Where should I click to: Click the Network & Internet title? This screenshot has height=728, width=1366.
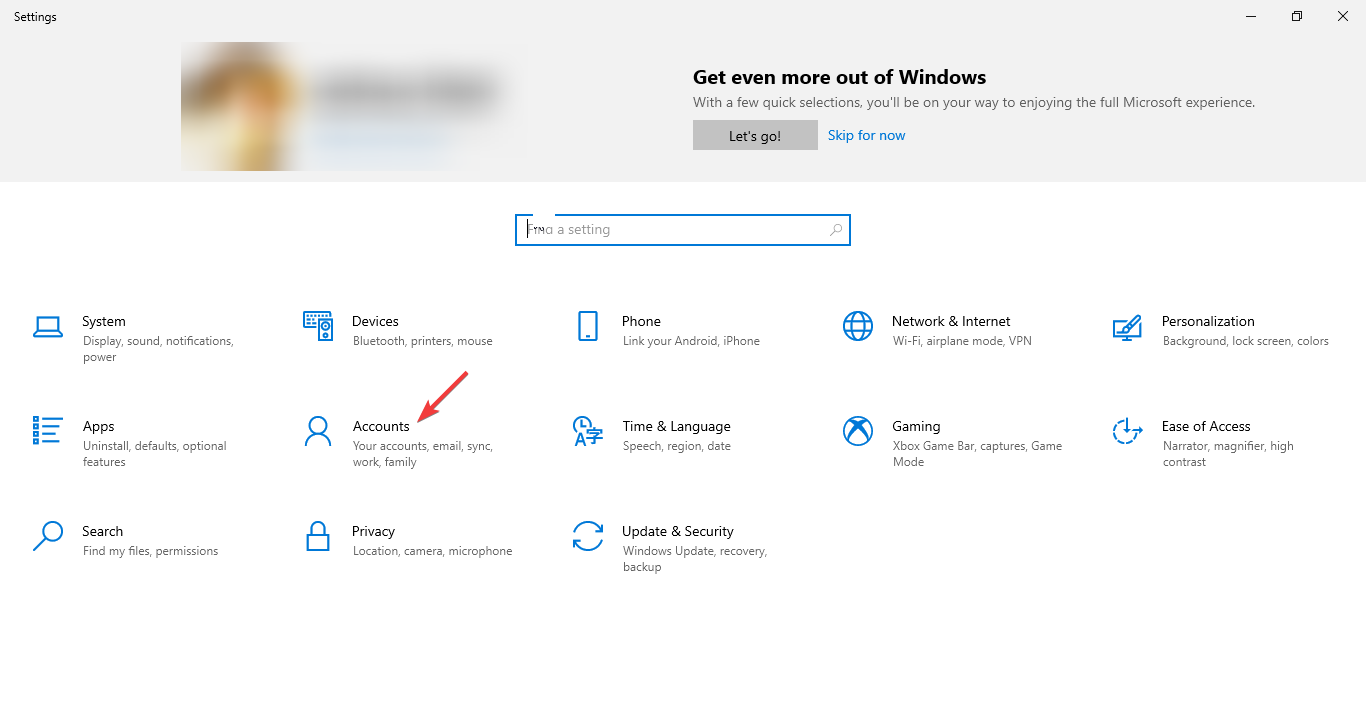pos(951,321)
